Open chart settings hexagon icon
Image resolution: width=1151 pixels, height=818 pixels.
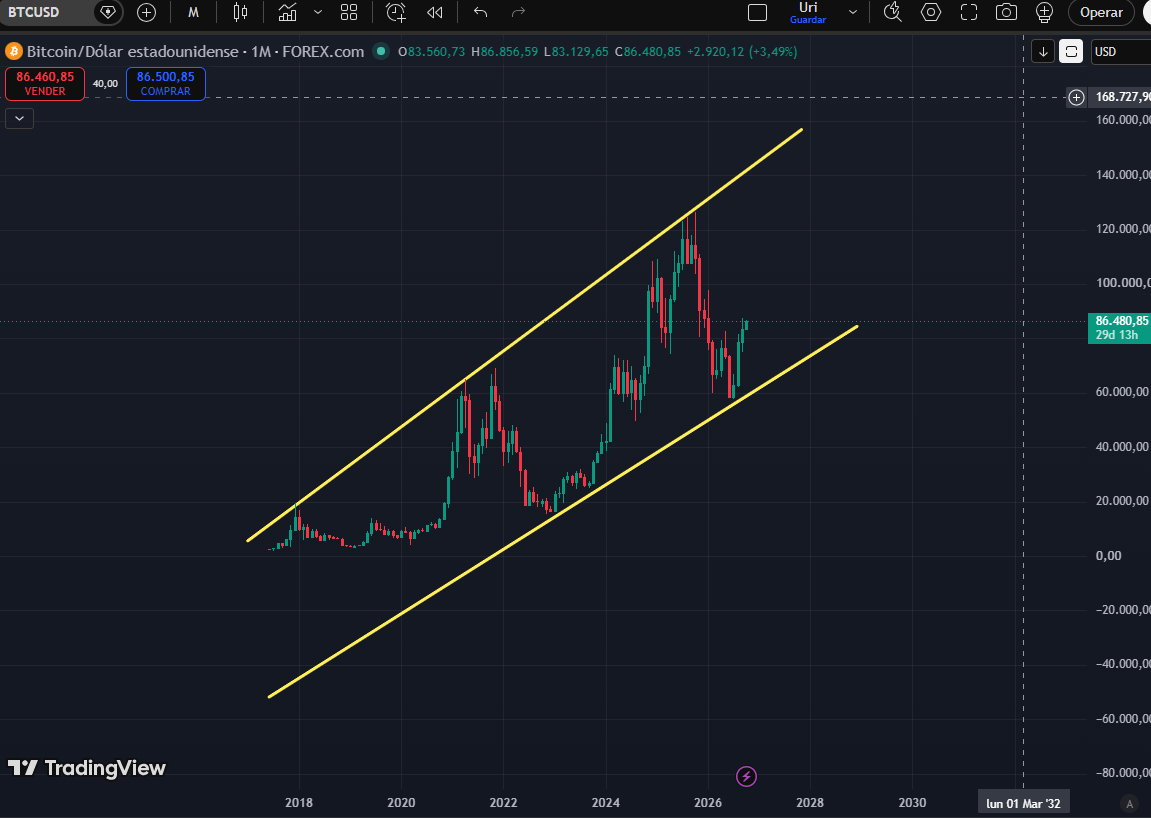[x=931, y=12]
